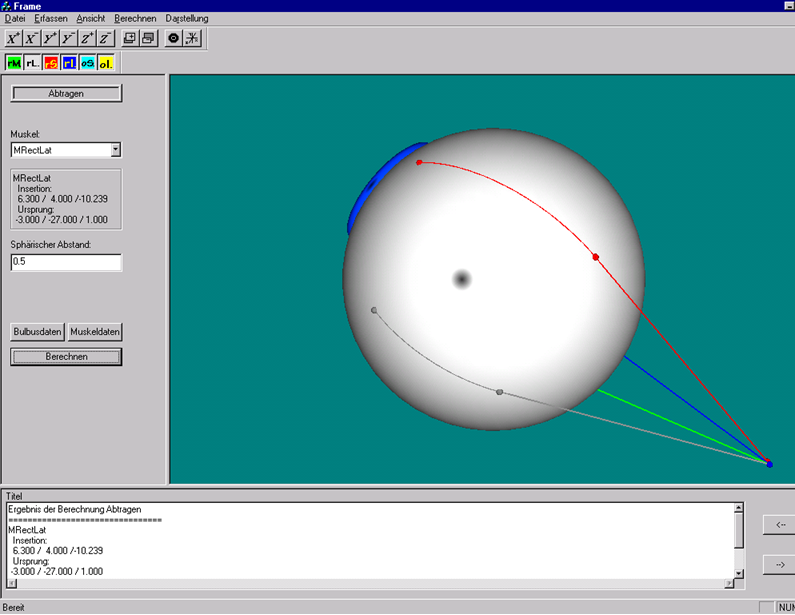
Task: Select the Y- axis view icon
Action: [68, 38]
